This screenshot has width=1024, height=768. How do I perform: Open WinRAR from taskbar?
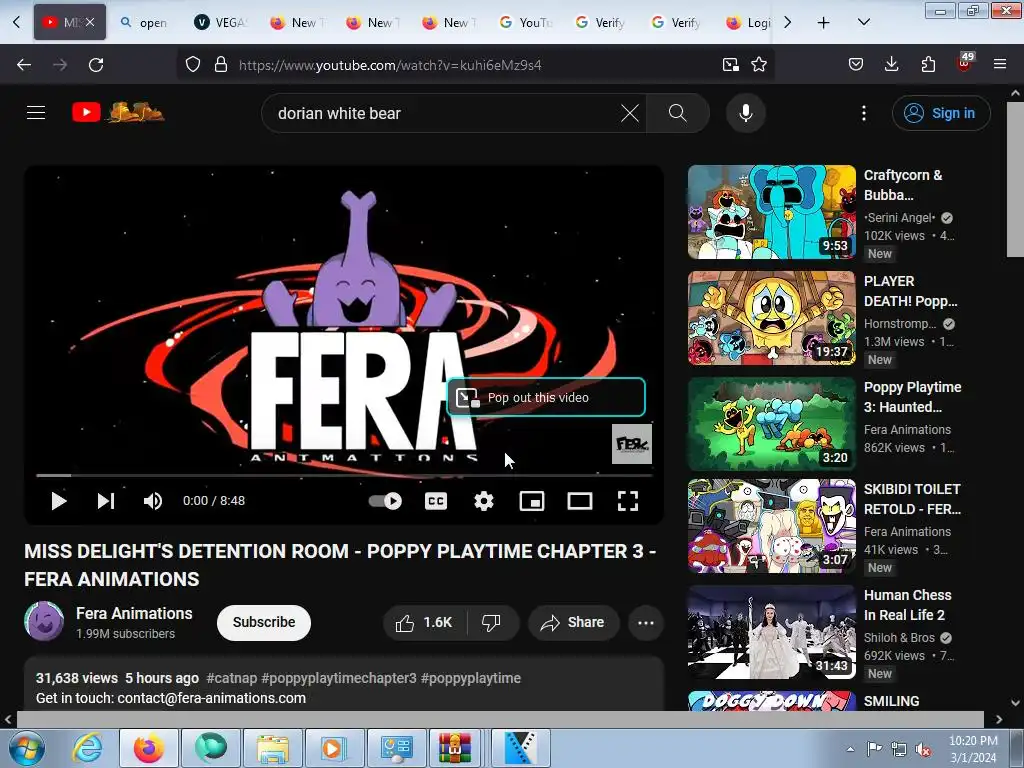coord(455,748)
